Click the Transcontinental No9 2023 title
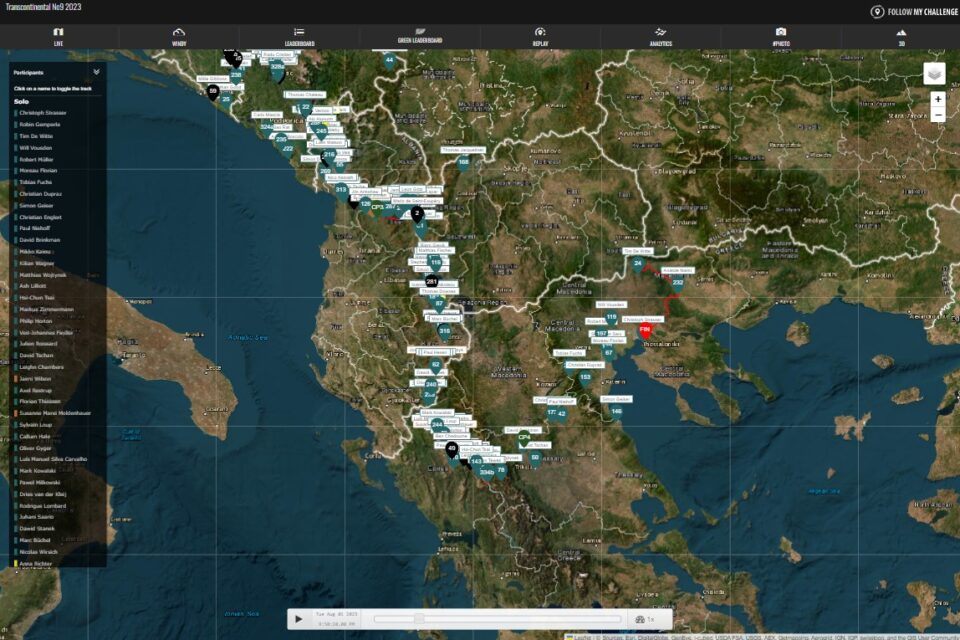 click(43, 7)
